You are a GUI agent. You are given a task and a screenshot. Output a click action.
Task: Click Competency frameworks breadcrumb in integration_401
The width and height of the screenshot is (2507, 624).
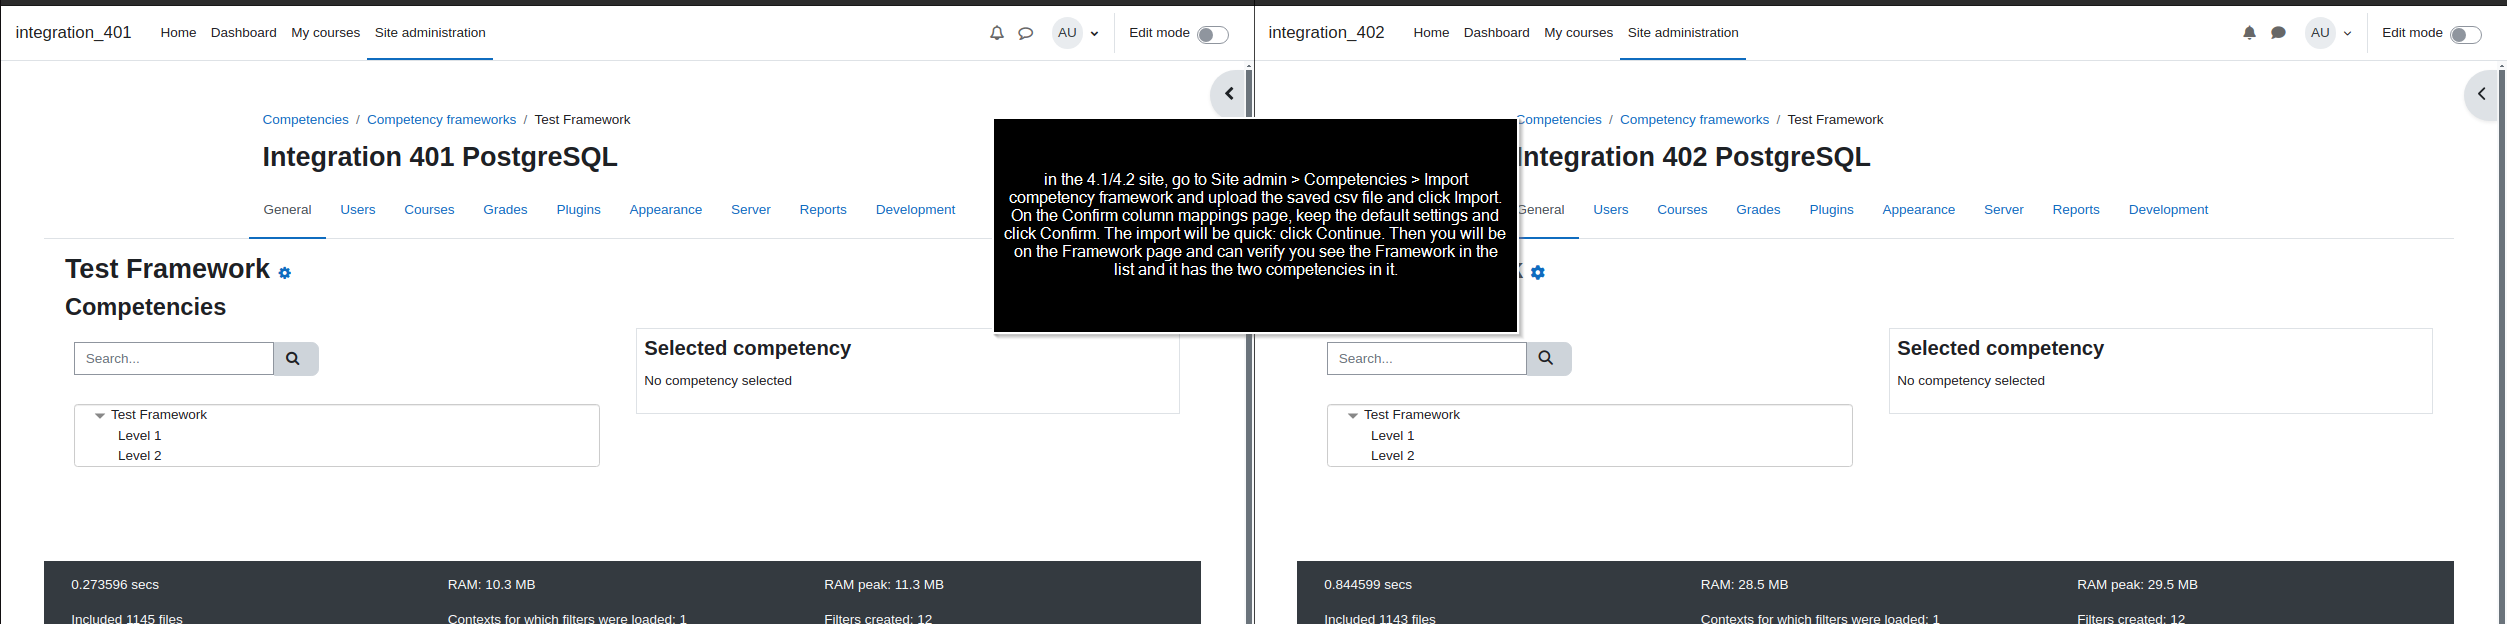(441, 120)
